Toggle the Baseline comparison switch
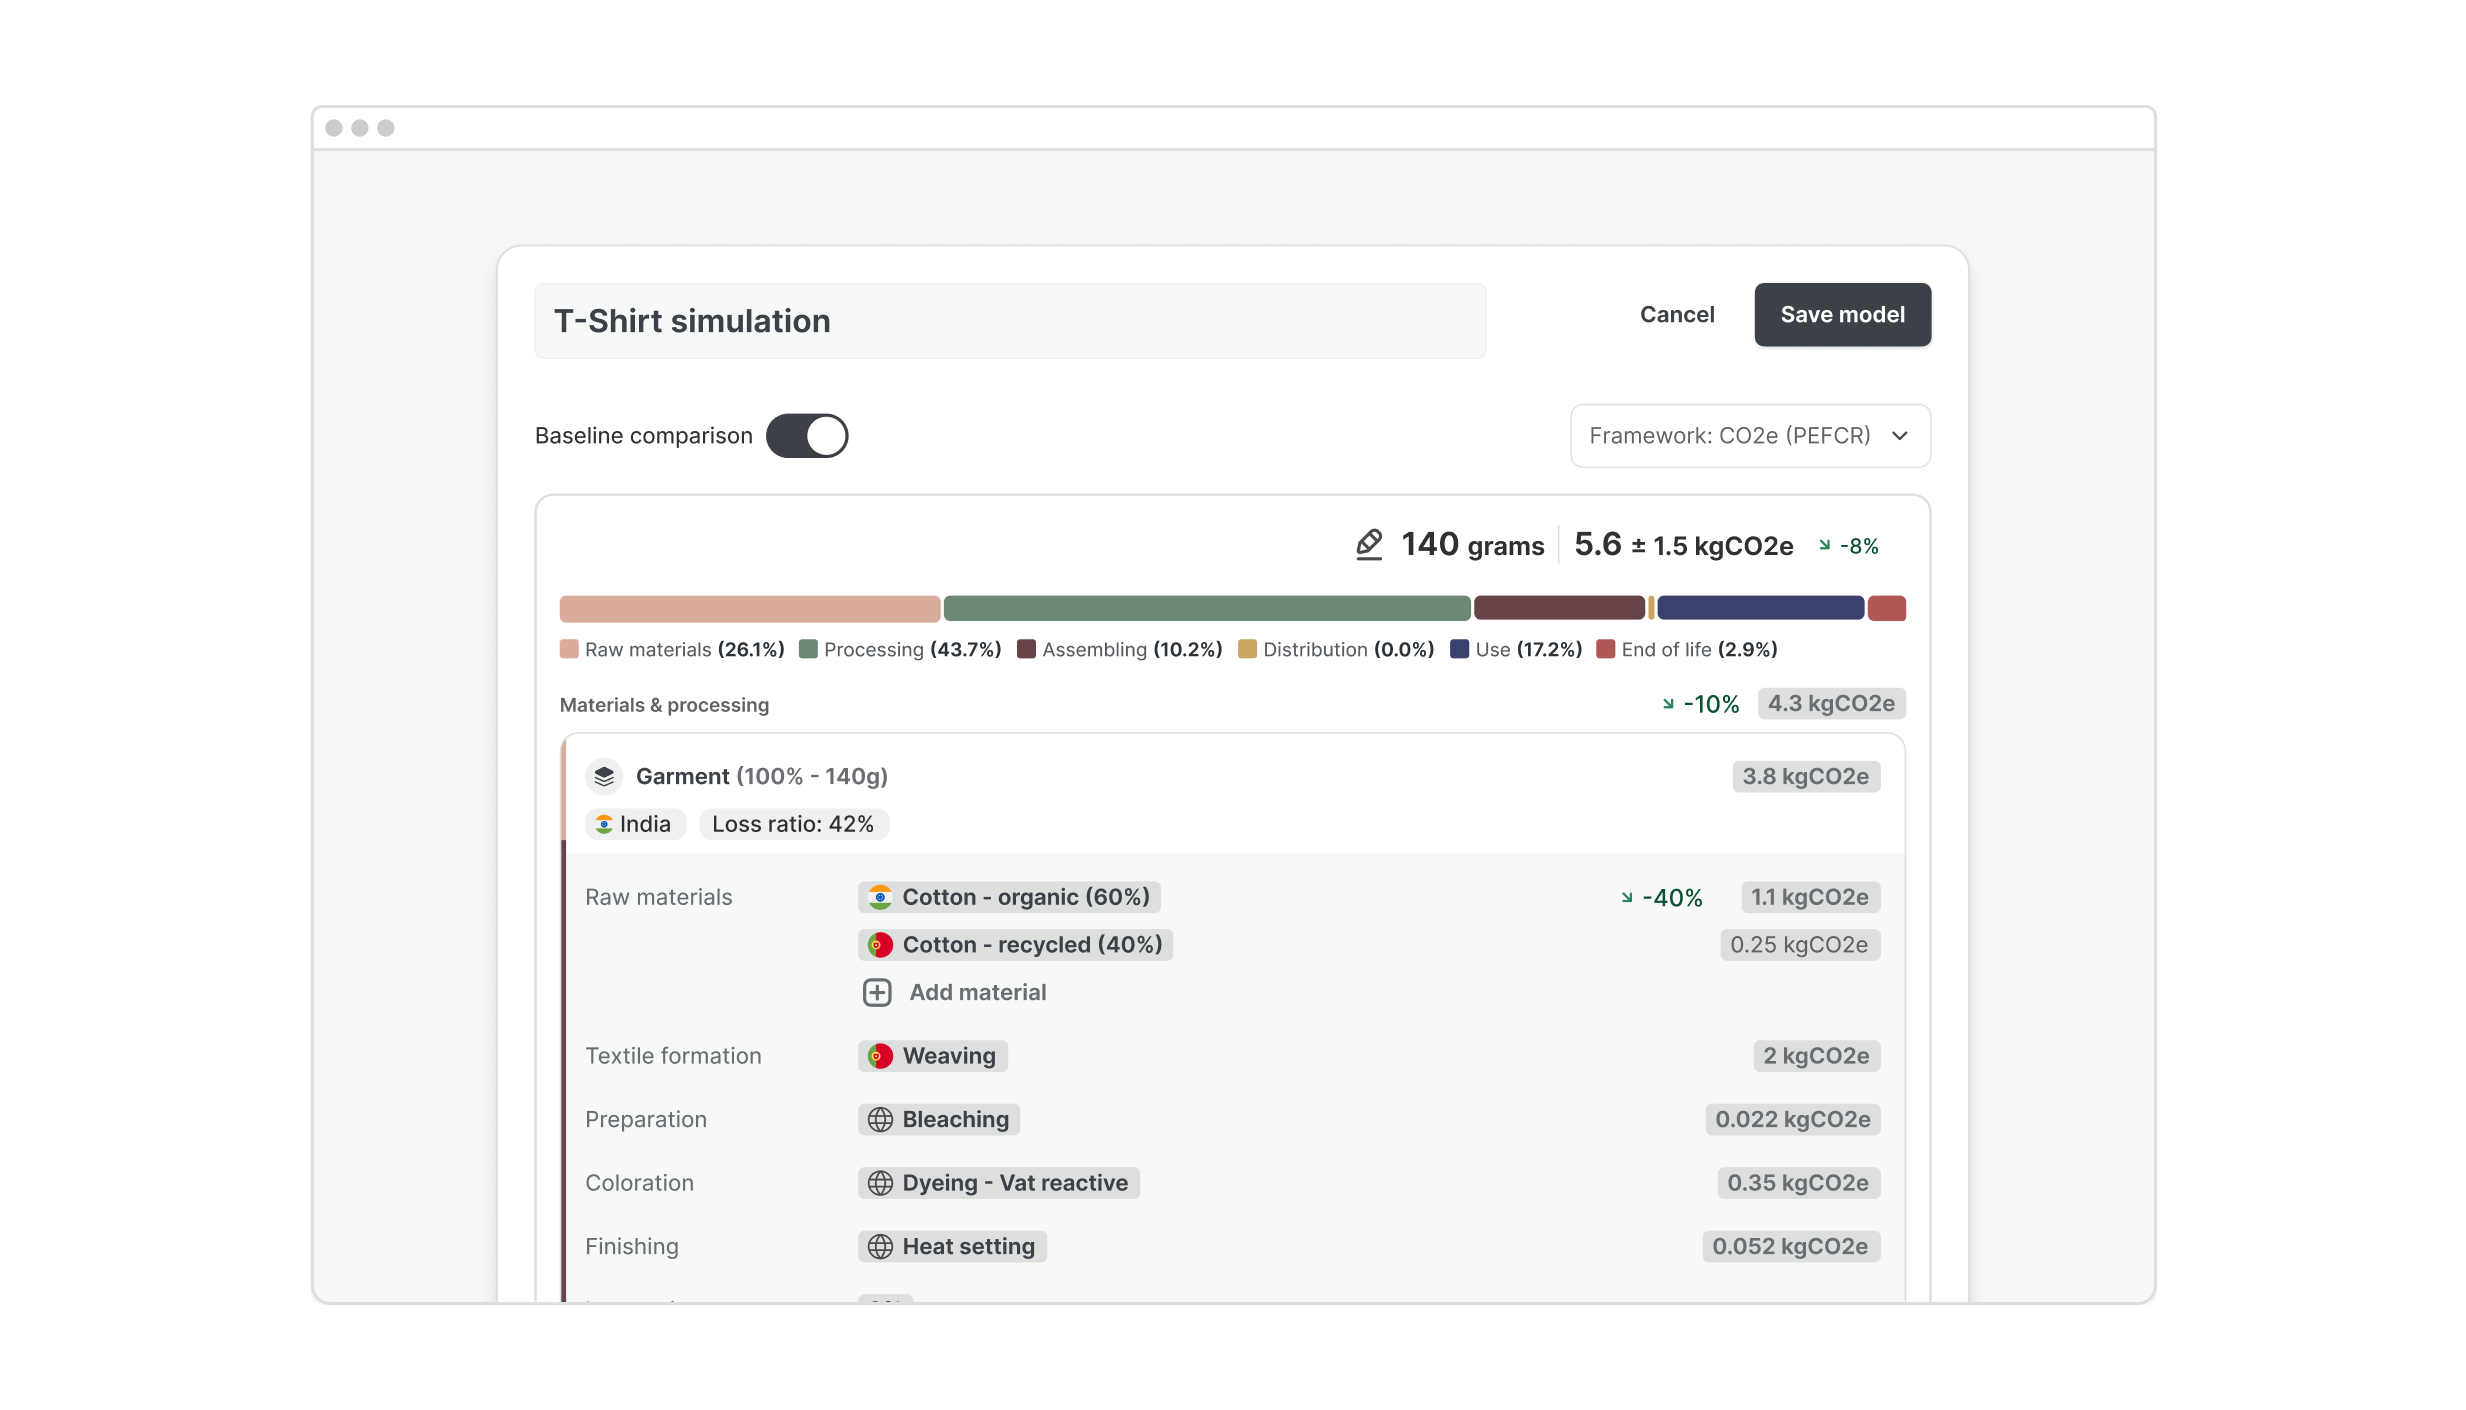Viewport: 2466px width, 1410px height. coord(807,436)
